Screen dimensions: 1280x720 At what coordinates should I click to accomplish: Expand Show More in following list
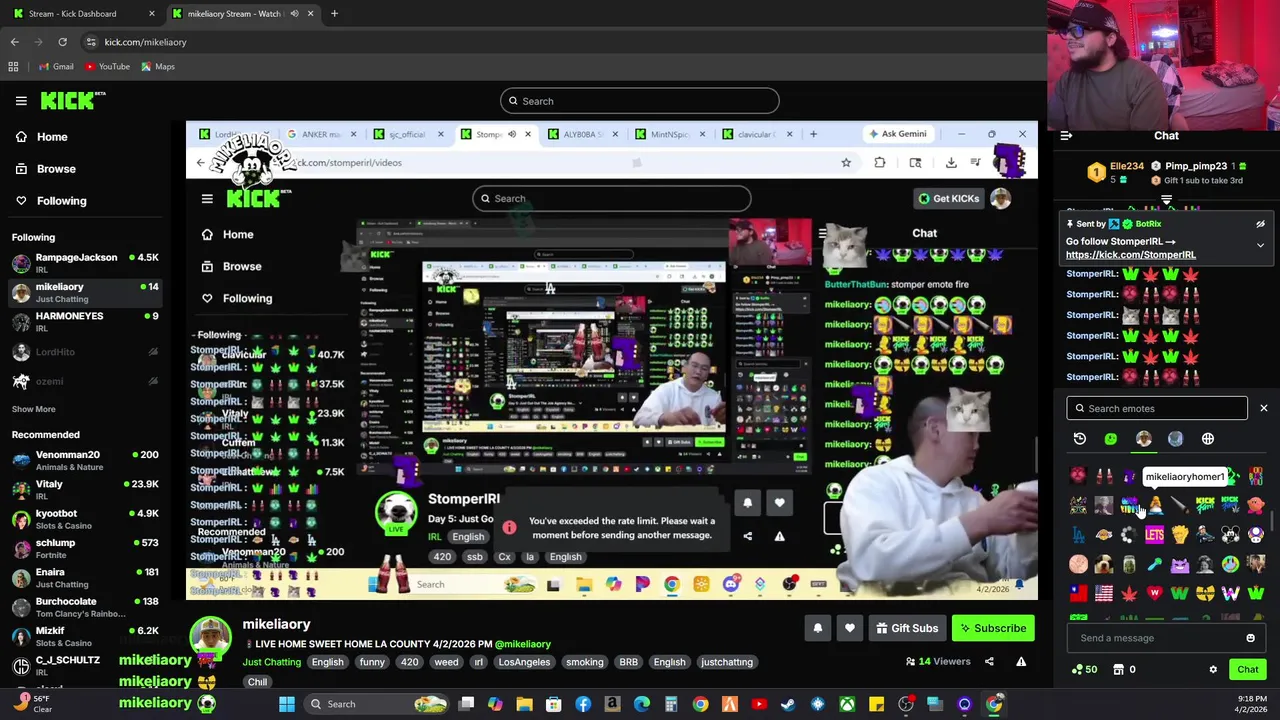pos(33,409)
